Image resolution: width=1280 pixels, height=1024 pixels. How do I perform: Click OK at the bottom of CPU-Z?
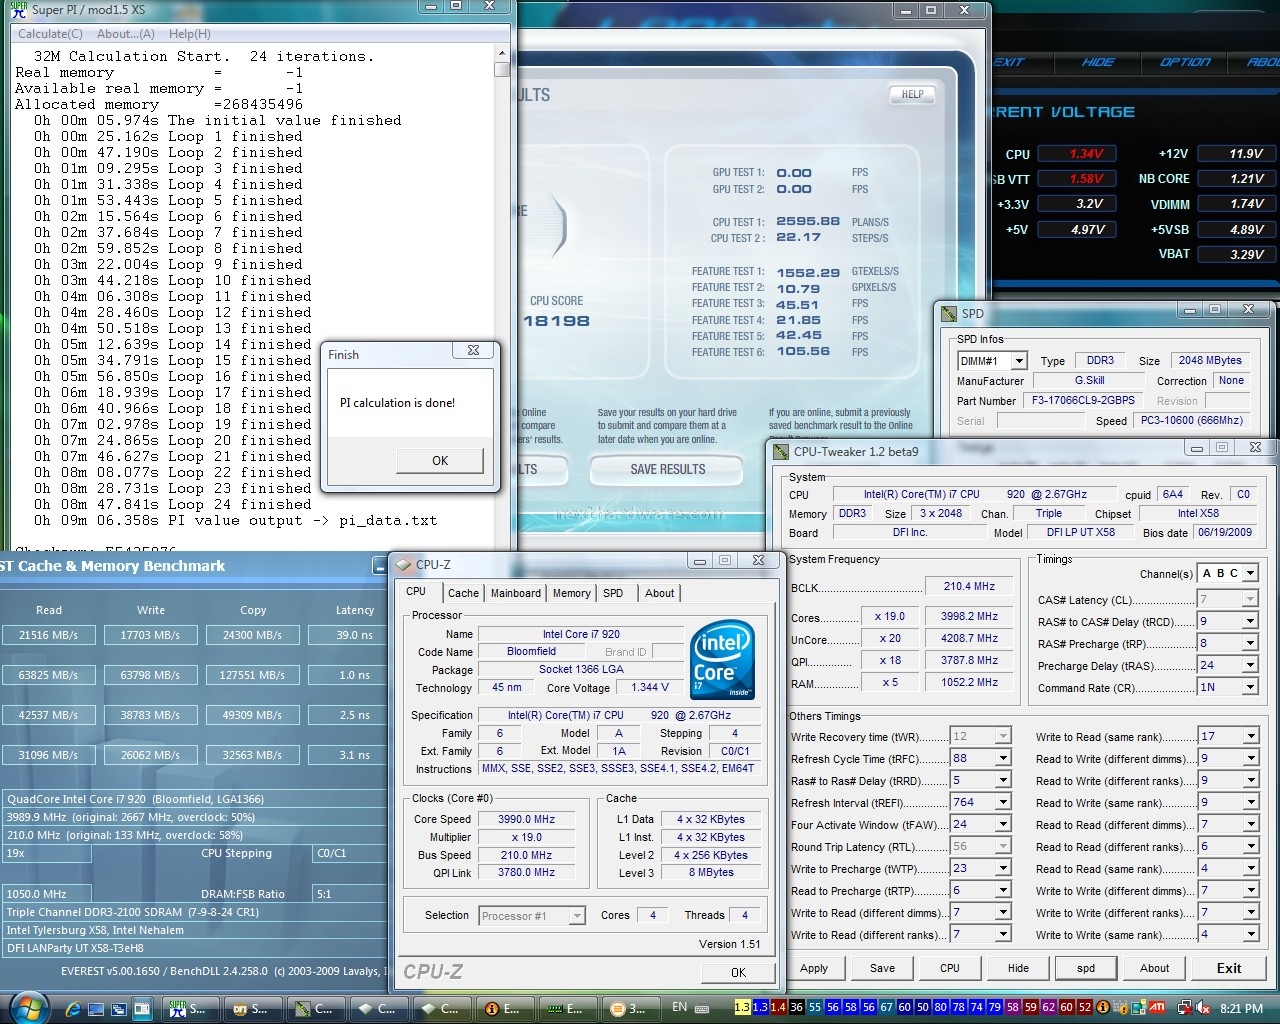click(738, 972)
